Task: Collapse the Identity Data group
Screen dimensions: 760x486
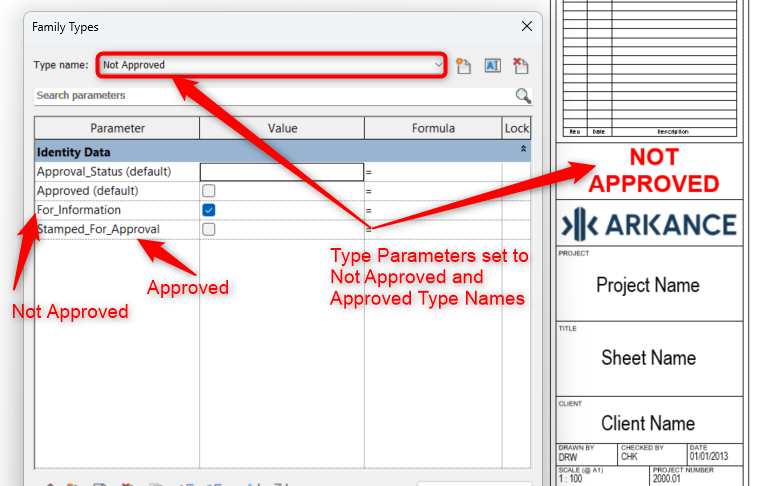Action: tap(523, 149)
